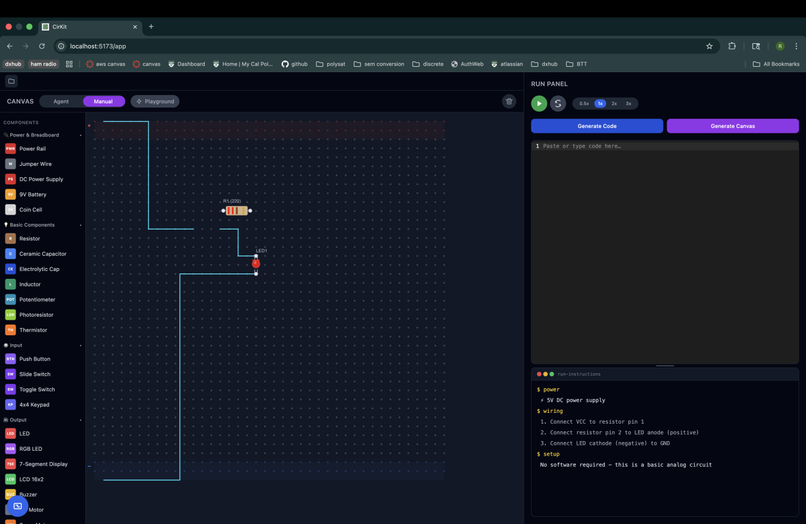
Task: Click the Generate Canvas button
Action: (x=732, y=126)
